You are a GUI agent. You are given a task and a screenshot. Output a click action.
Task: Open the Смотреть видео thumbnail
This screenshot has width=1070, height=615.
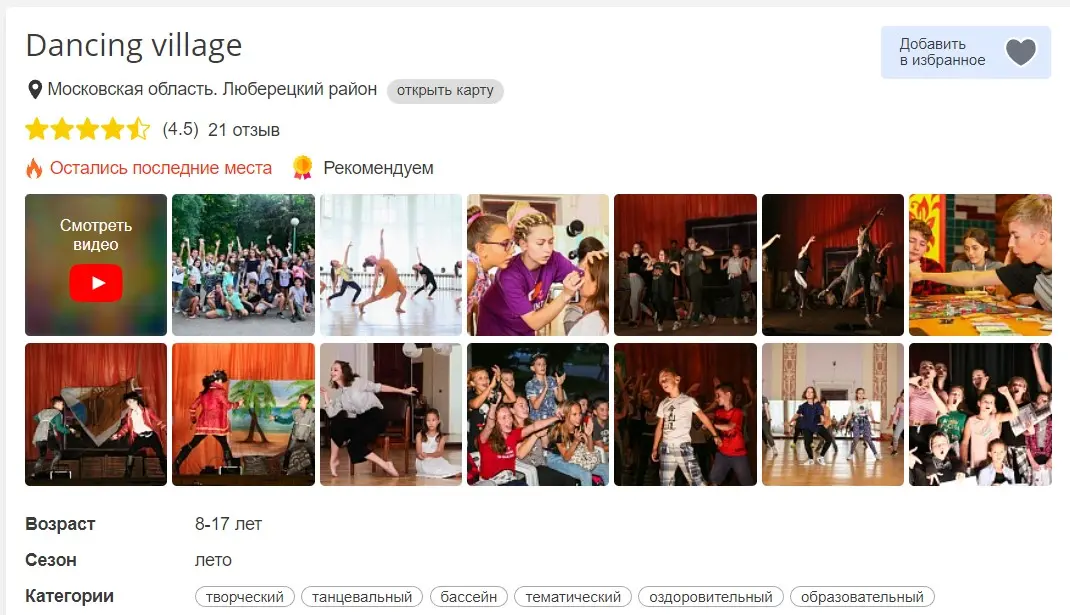point(96,265)
